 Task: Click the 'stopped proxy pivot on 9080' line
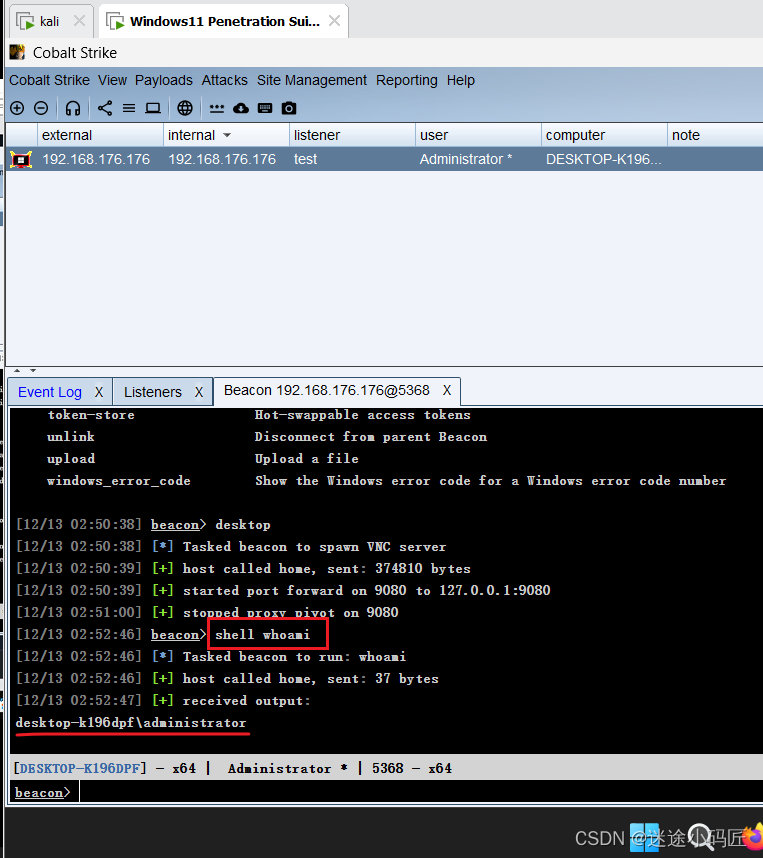click(x=291, y=612)
